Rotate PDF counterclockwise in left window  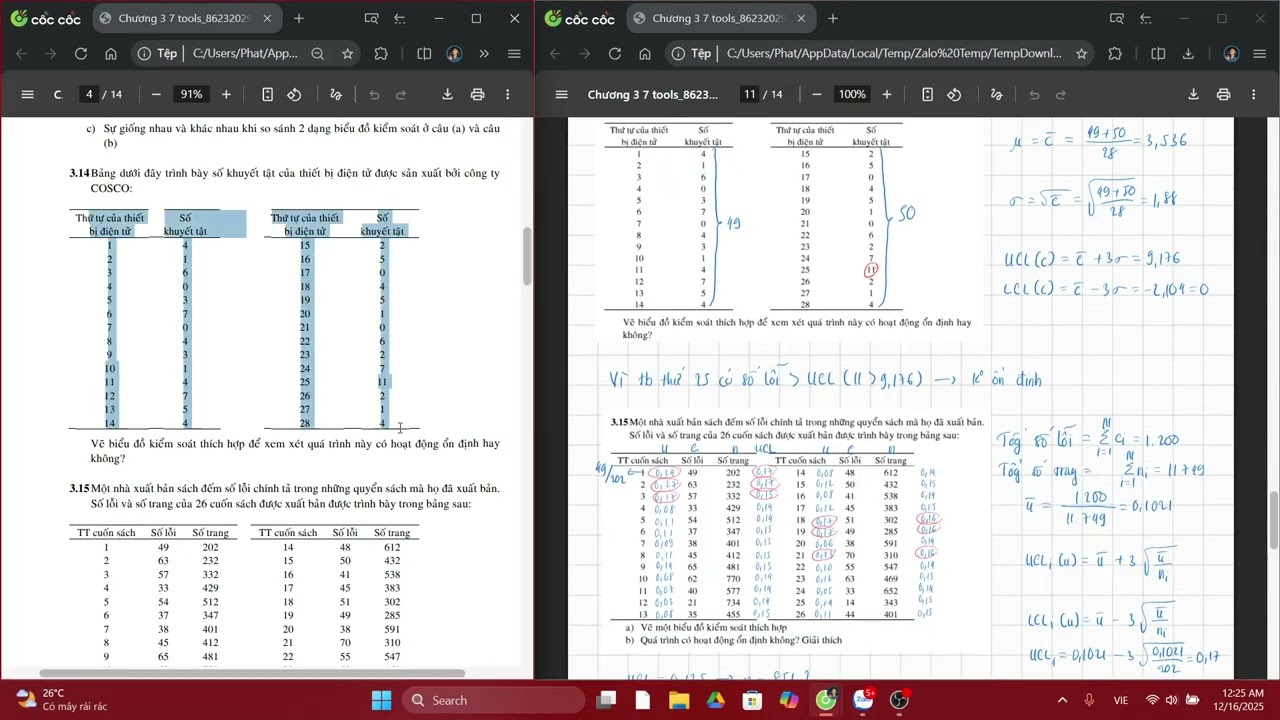coord(294,94)
